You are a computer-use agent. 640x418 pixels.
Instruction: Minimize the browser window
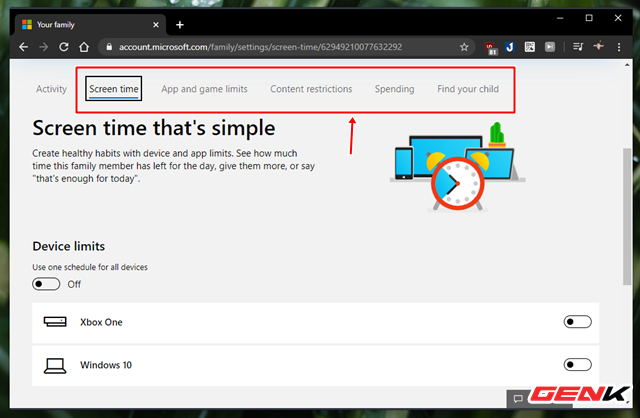560,18
